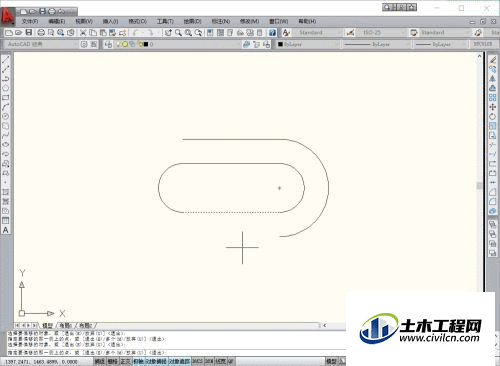This screenshot has width=500, height=366.
Task: Select the Multiline Text A tool
Action: (6, 230)
